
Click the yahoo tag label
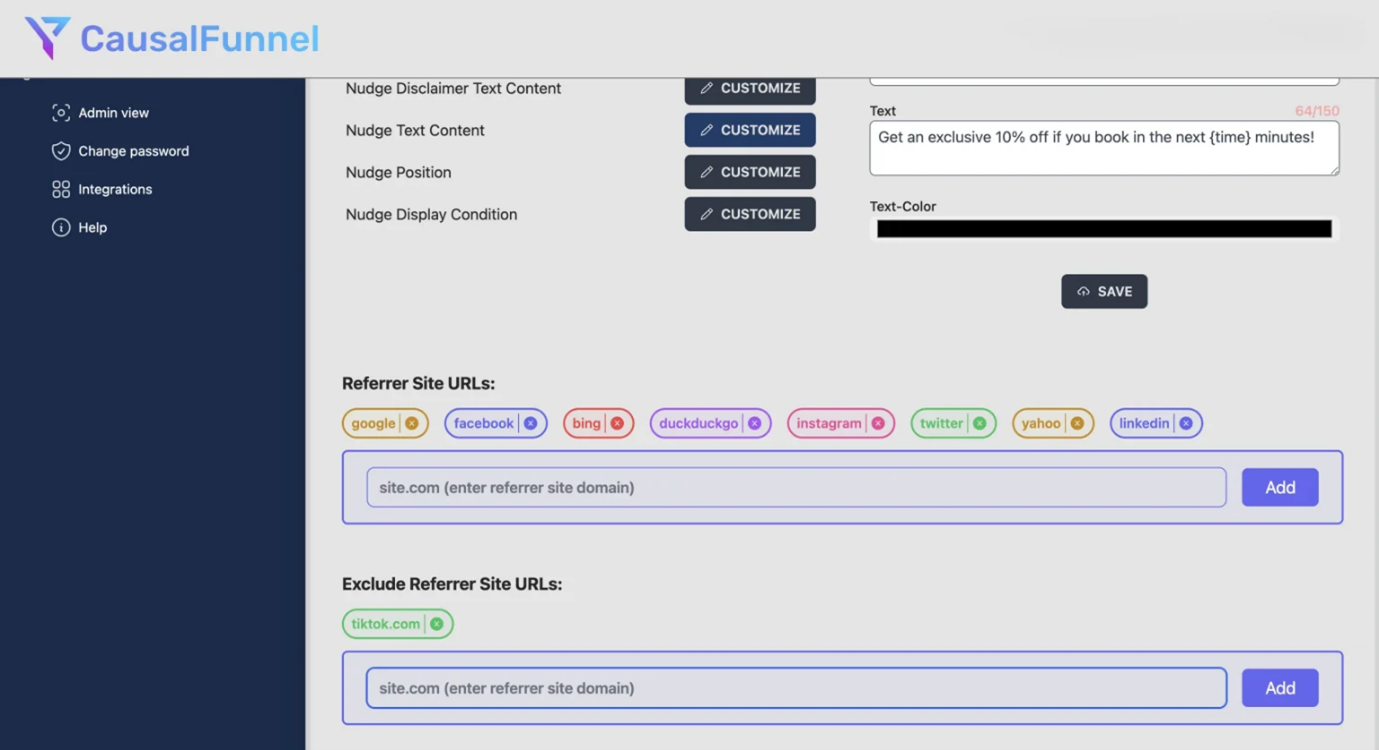pos(1041,423)
